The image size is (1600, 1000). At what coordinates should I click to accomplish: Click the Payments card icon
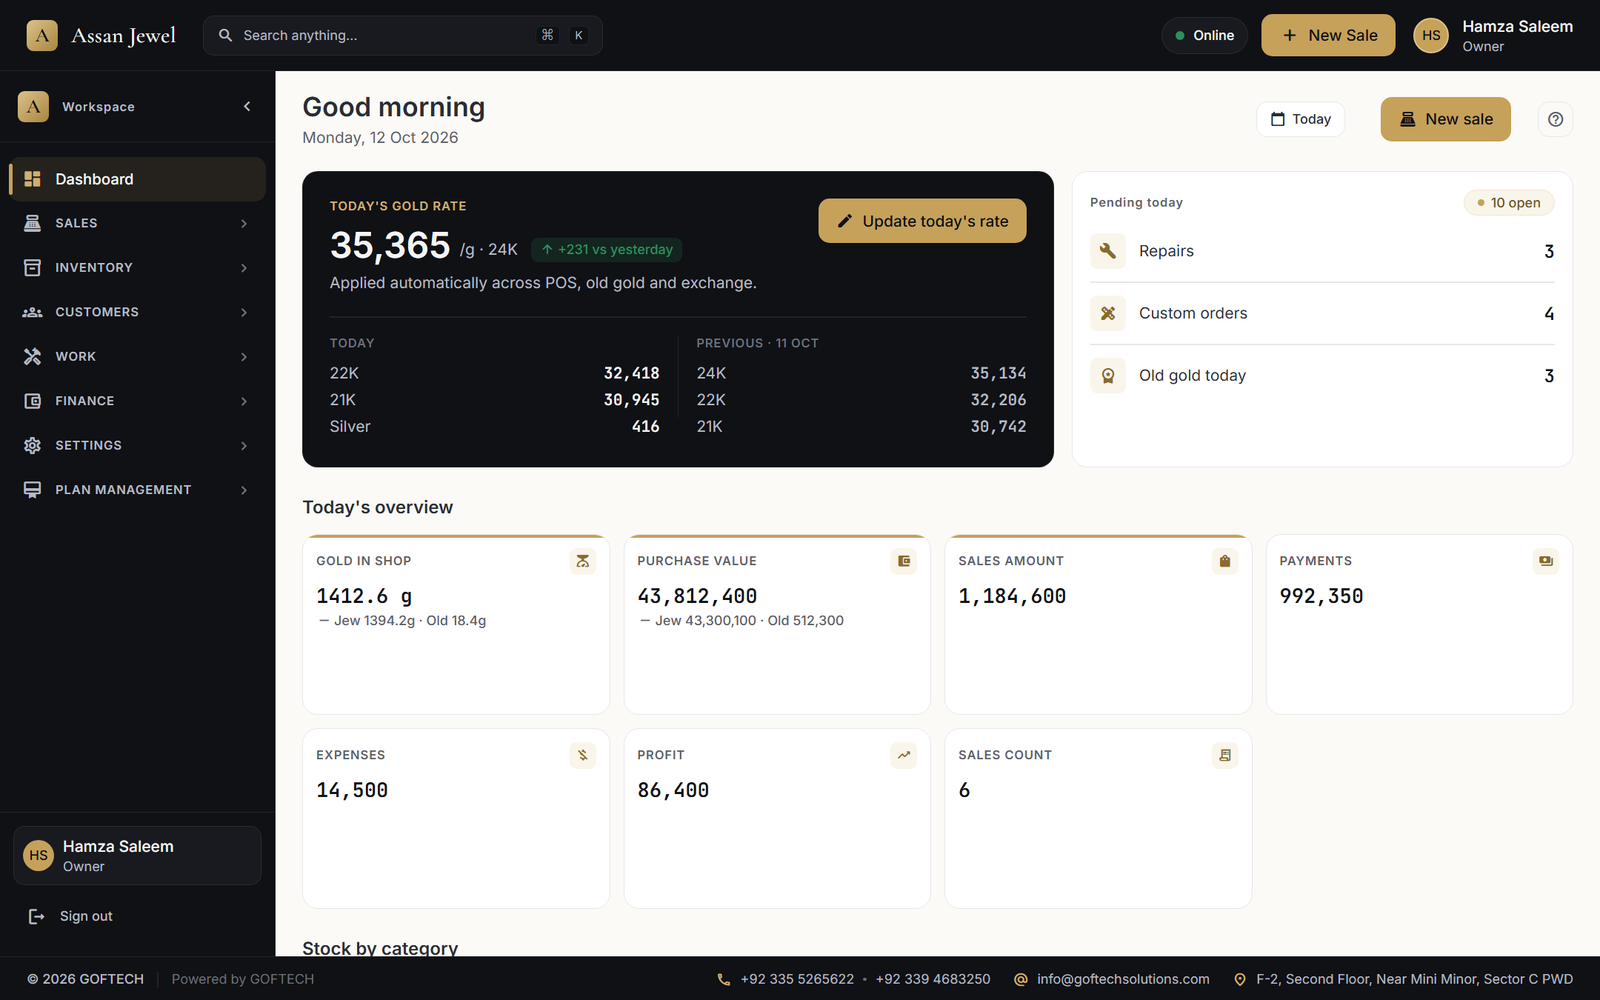pos(1546,561)
